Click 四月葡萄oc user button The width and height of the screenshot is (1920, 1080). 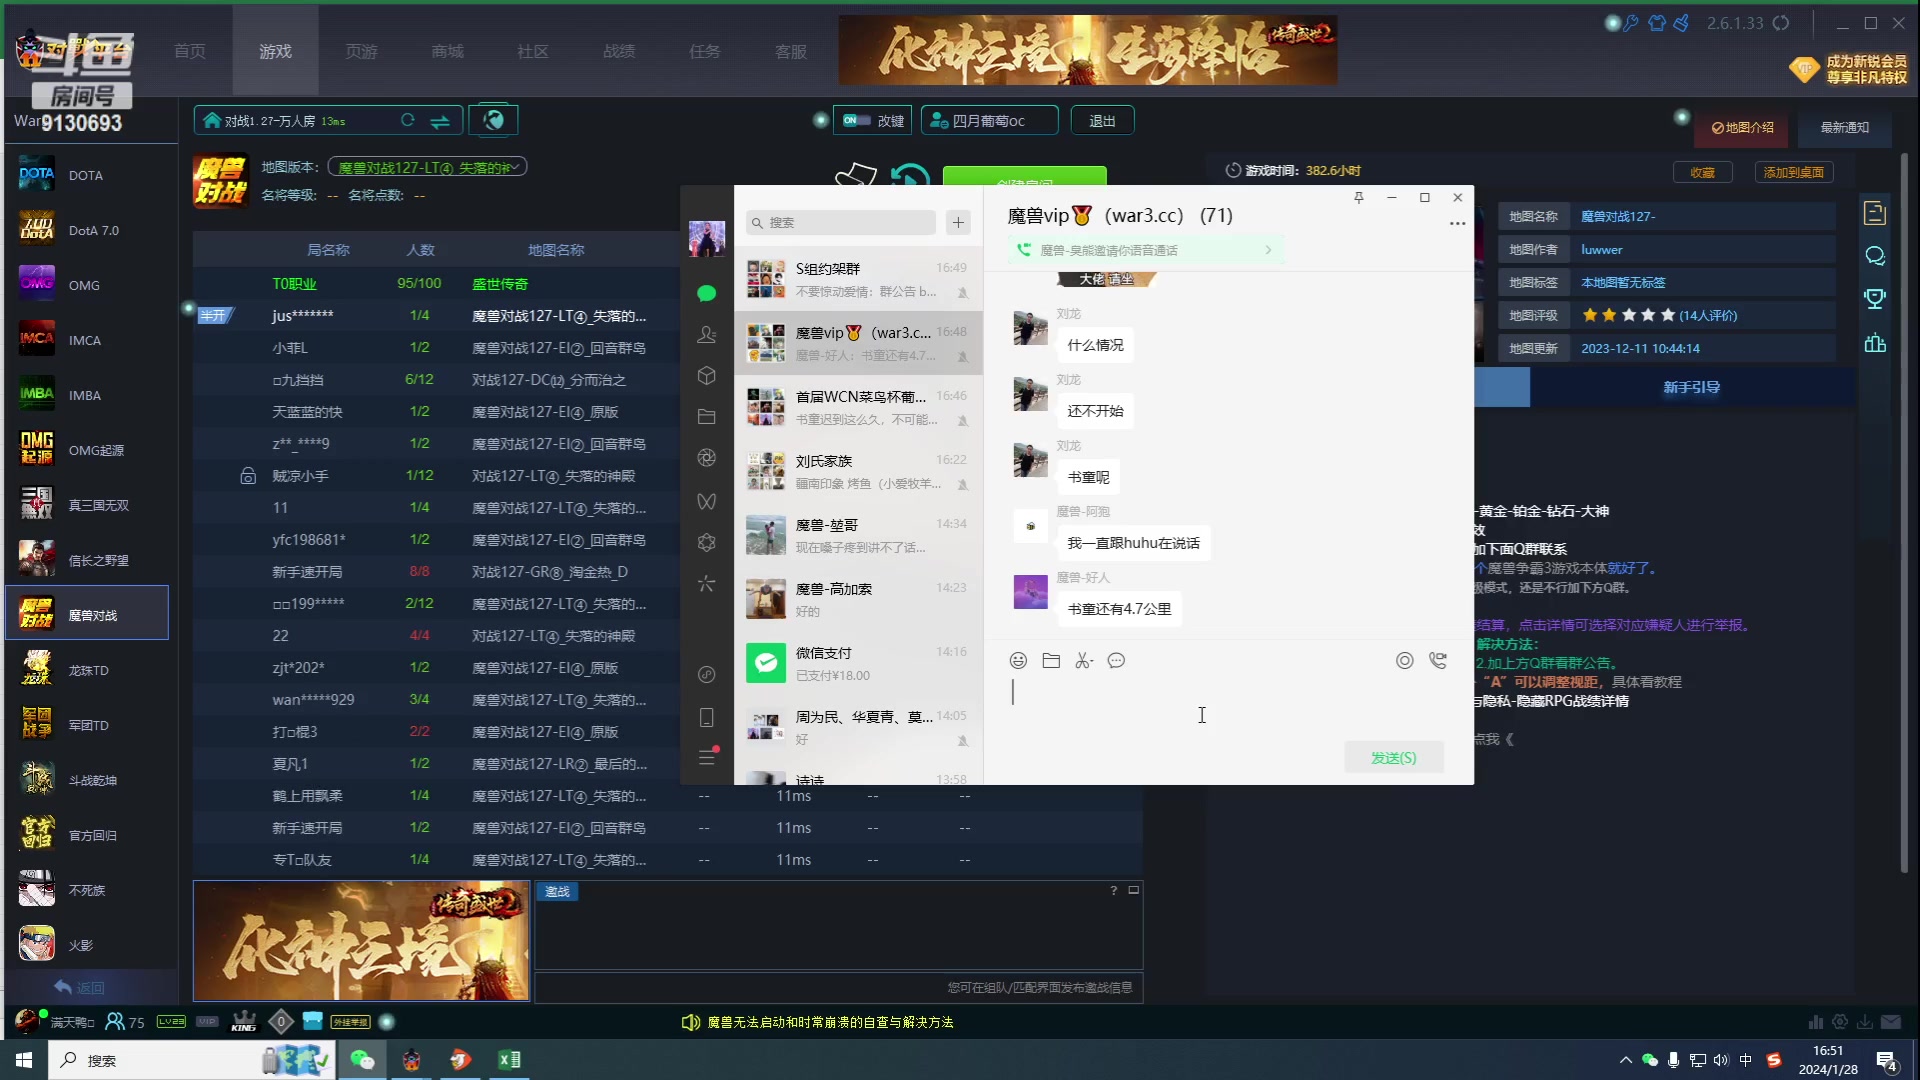tap(989, 120)
